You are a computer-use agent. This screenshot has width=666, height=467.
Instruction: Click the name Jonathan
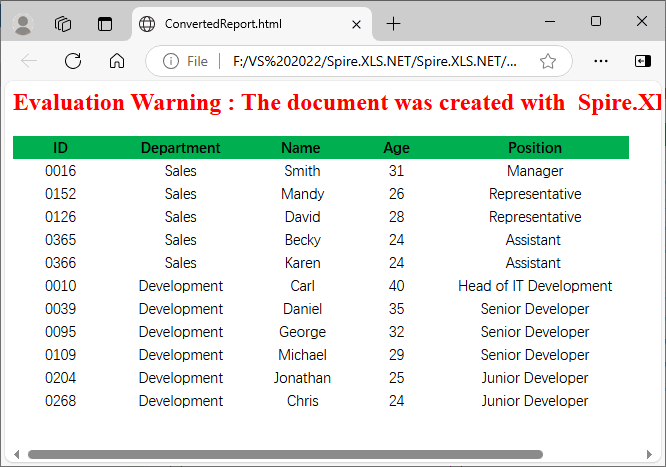tap(302, 377)
